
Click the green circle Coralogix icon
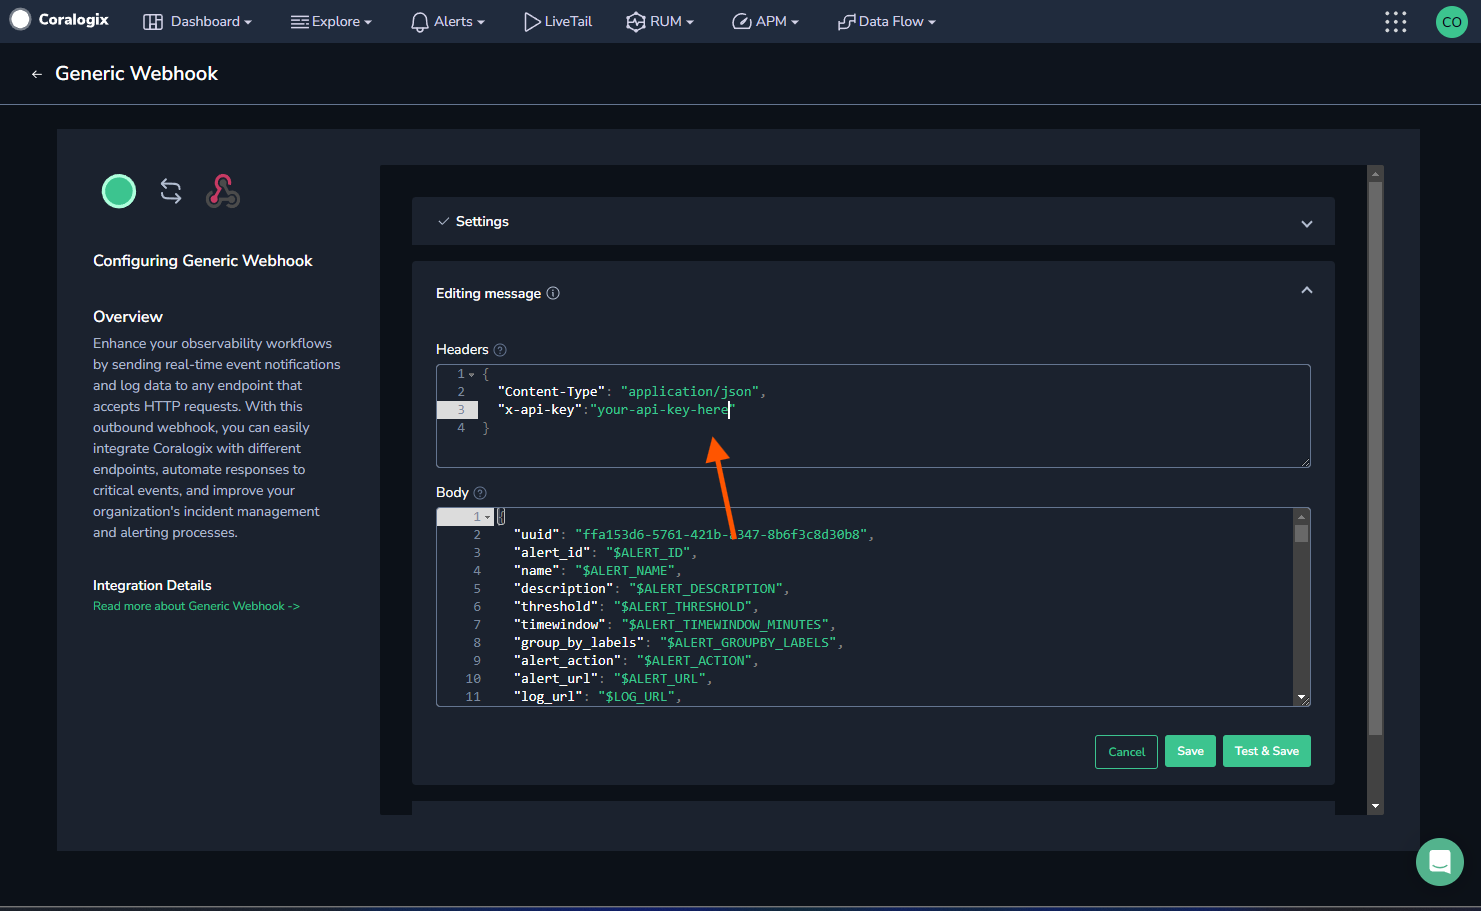coord(119,191)
